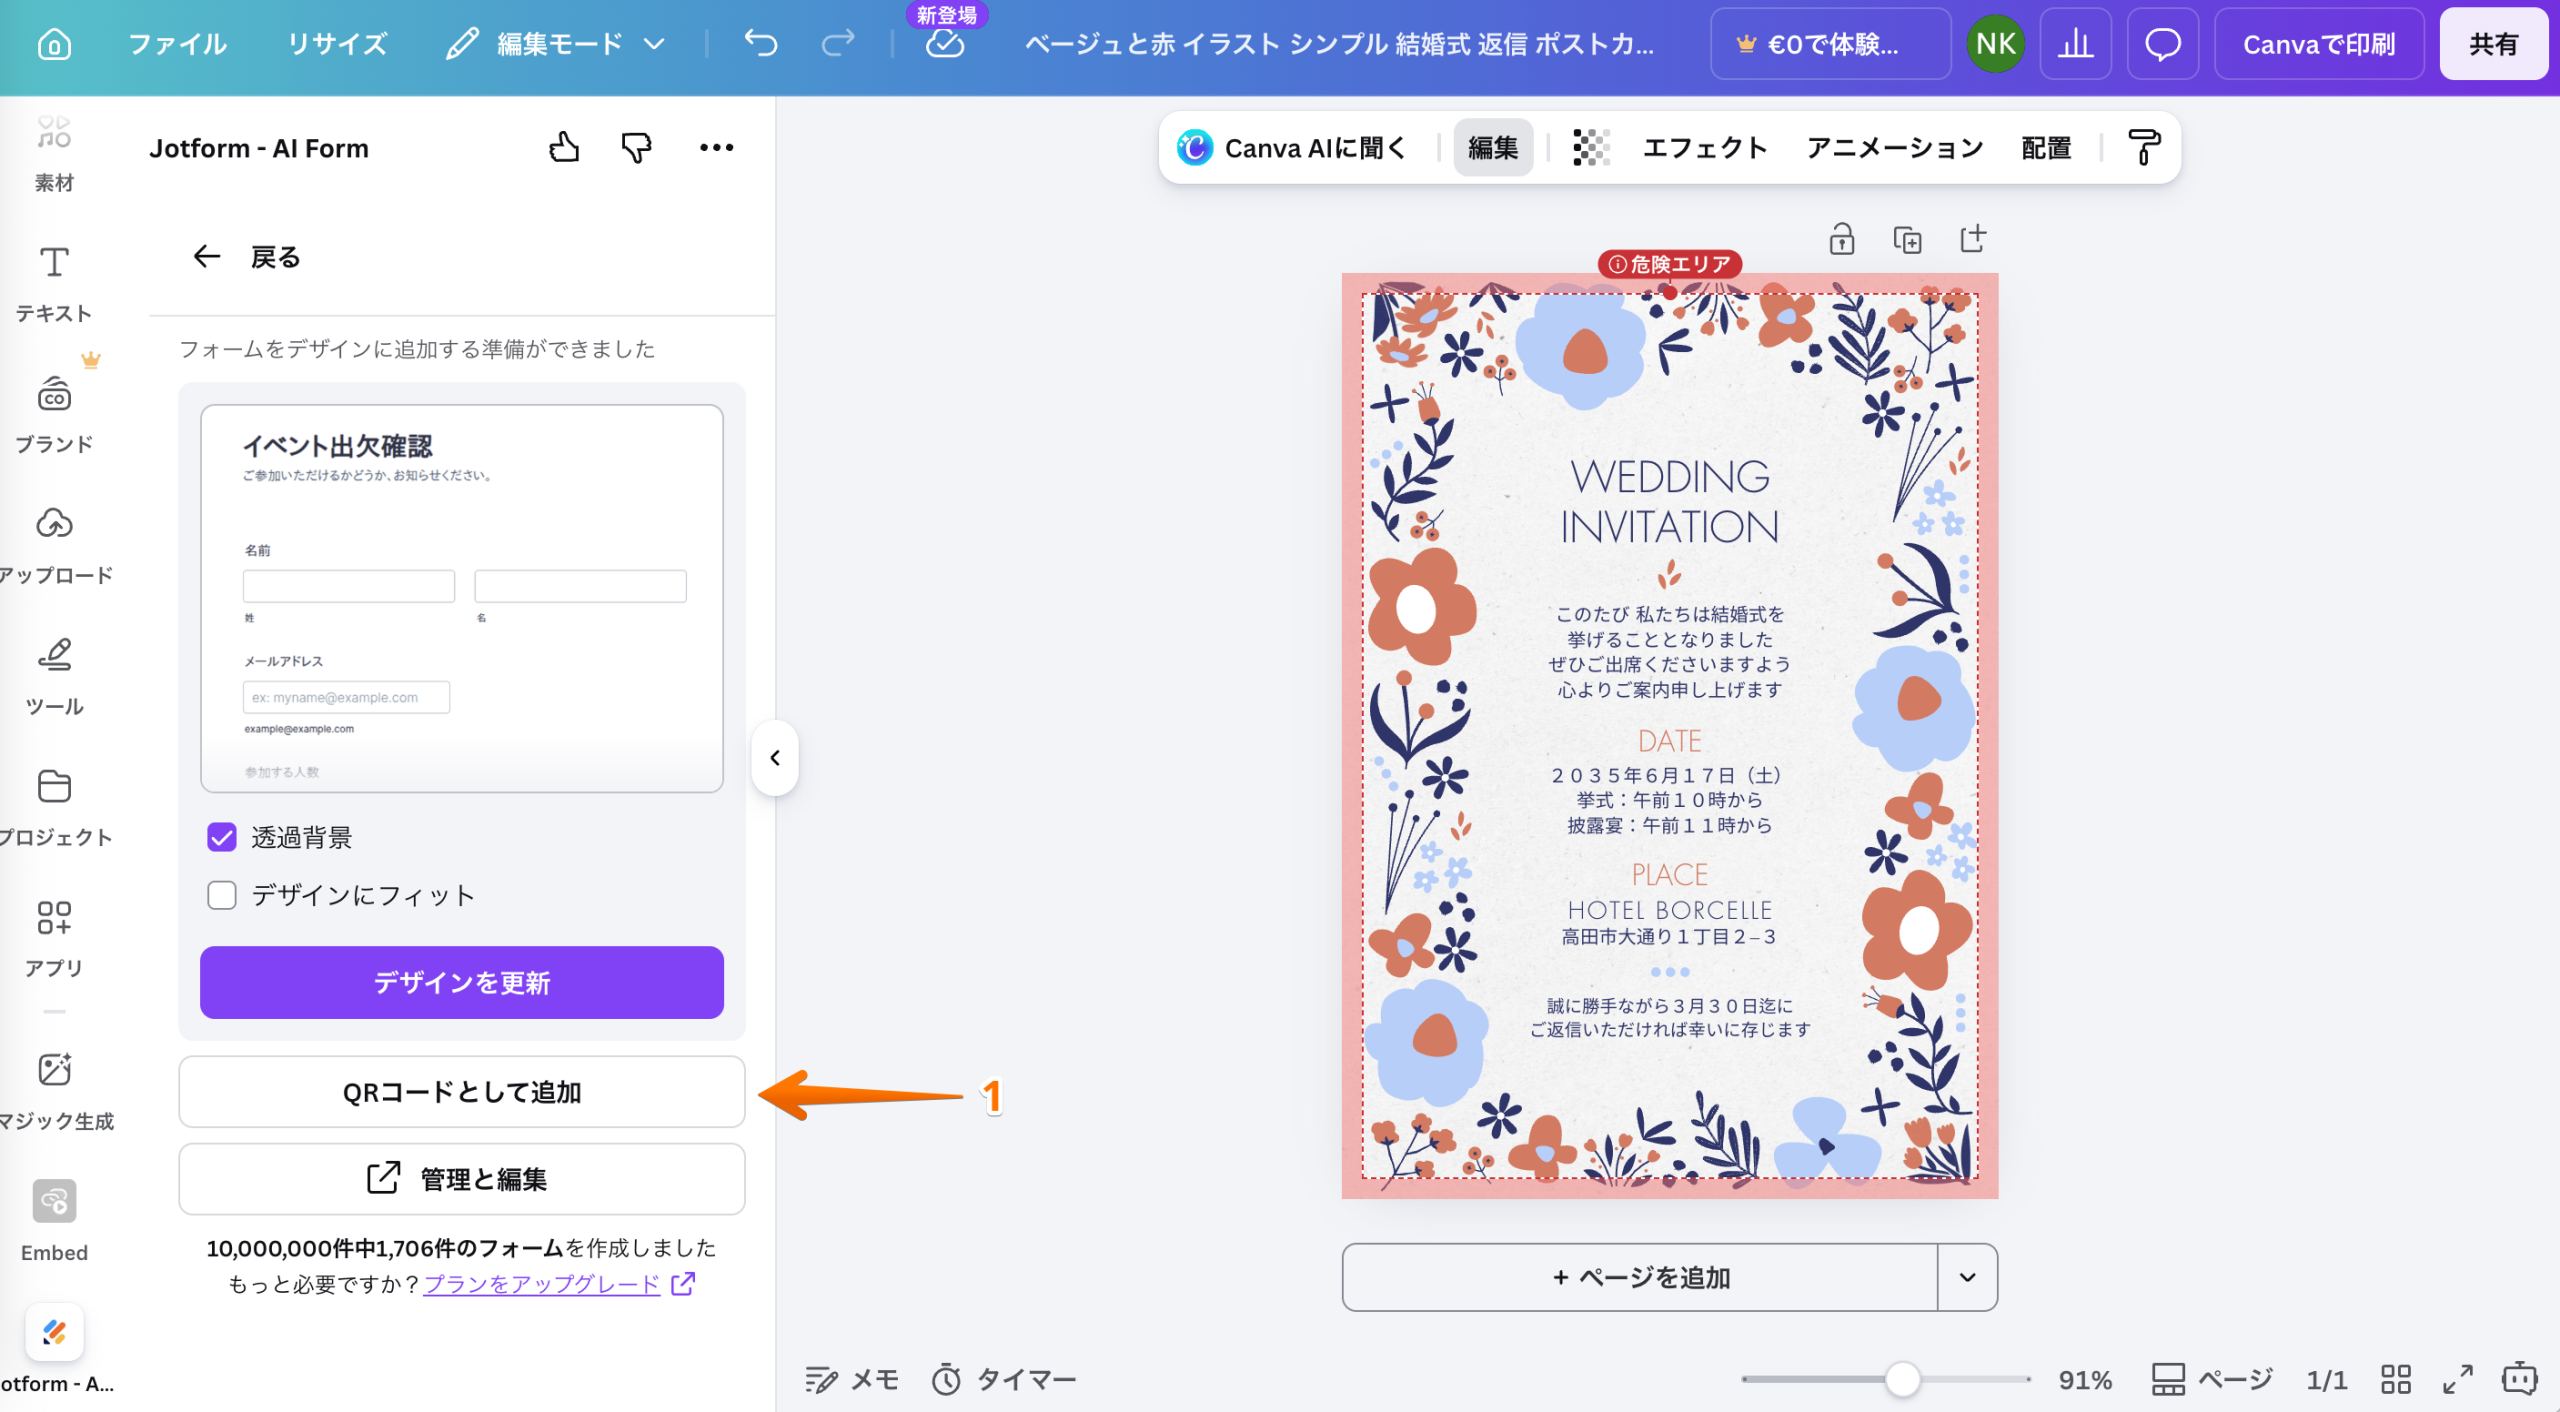Enter fullscreen presentation mode
Viewport: 2560px width, 1412px height.
[2458, 1380]
